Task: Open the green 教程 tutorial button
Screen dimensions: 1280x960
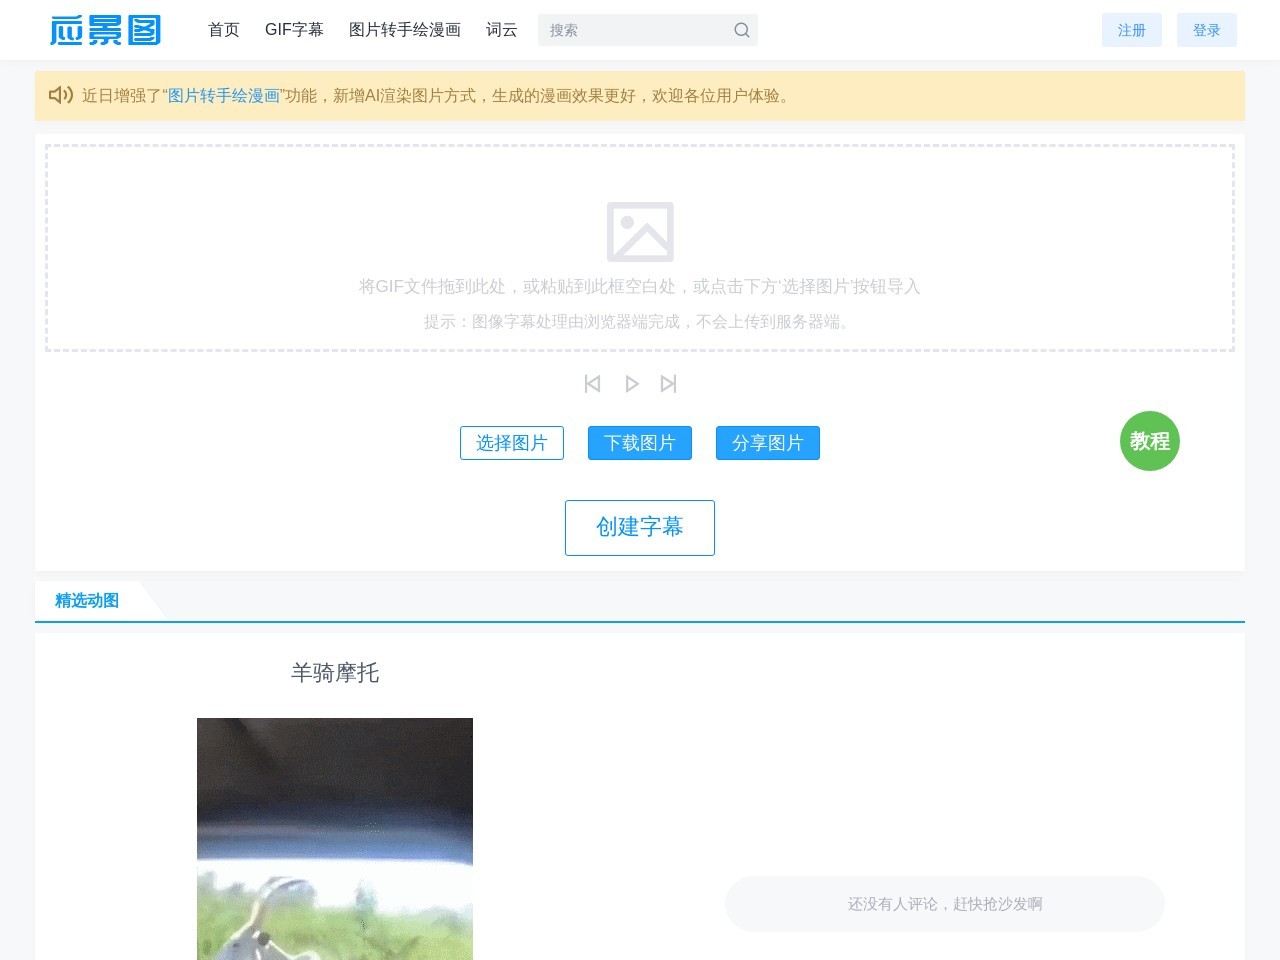Action: [1149, 441]
